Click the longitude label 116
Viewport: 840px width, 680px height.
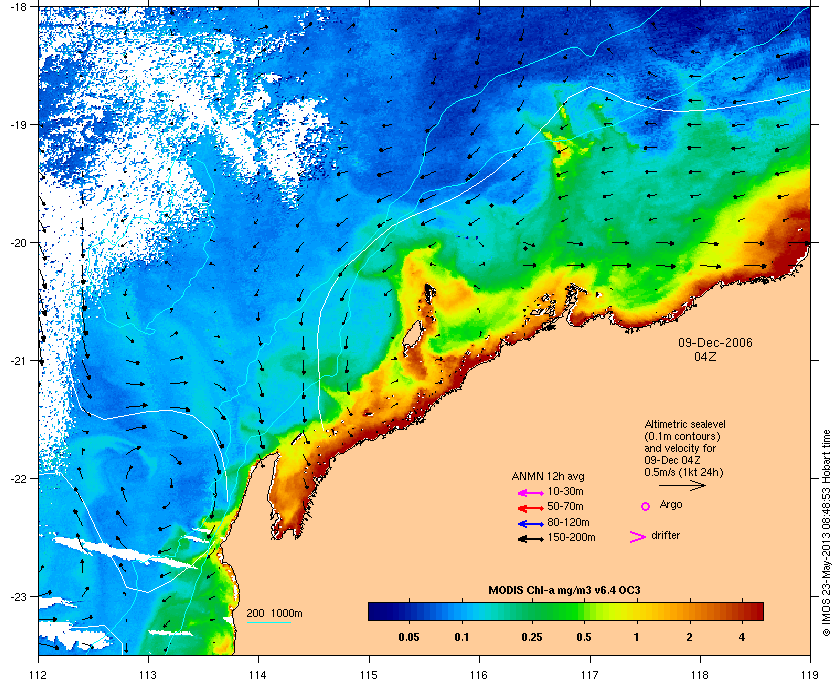point(478,675)
